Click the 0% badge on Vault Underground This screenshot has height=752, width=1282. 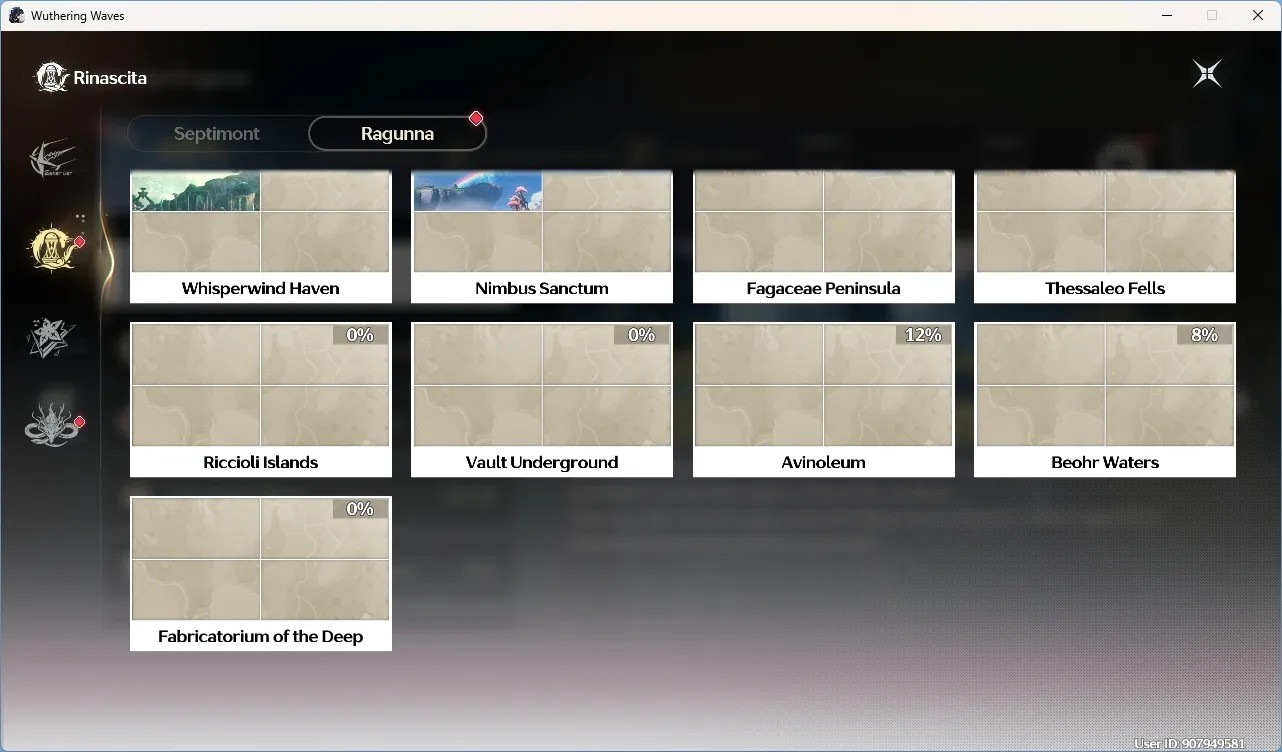641,335
